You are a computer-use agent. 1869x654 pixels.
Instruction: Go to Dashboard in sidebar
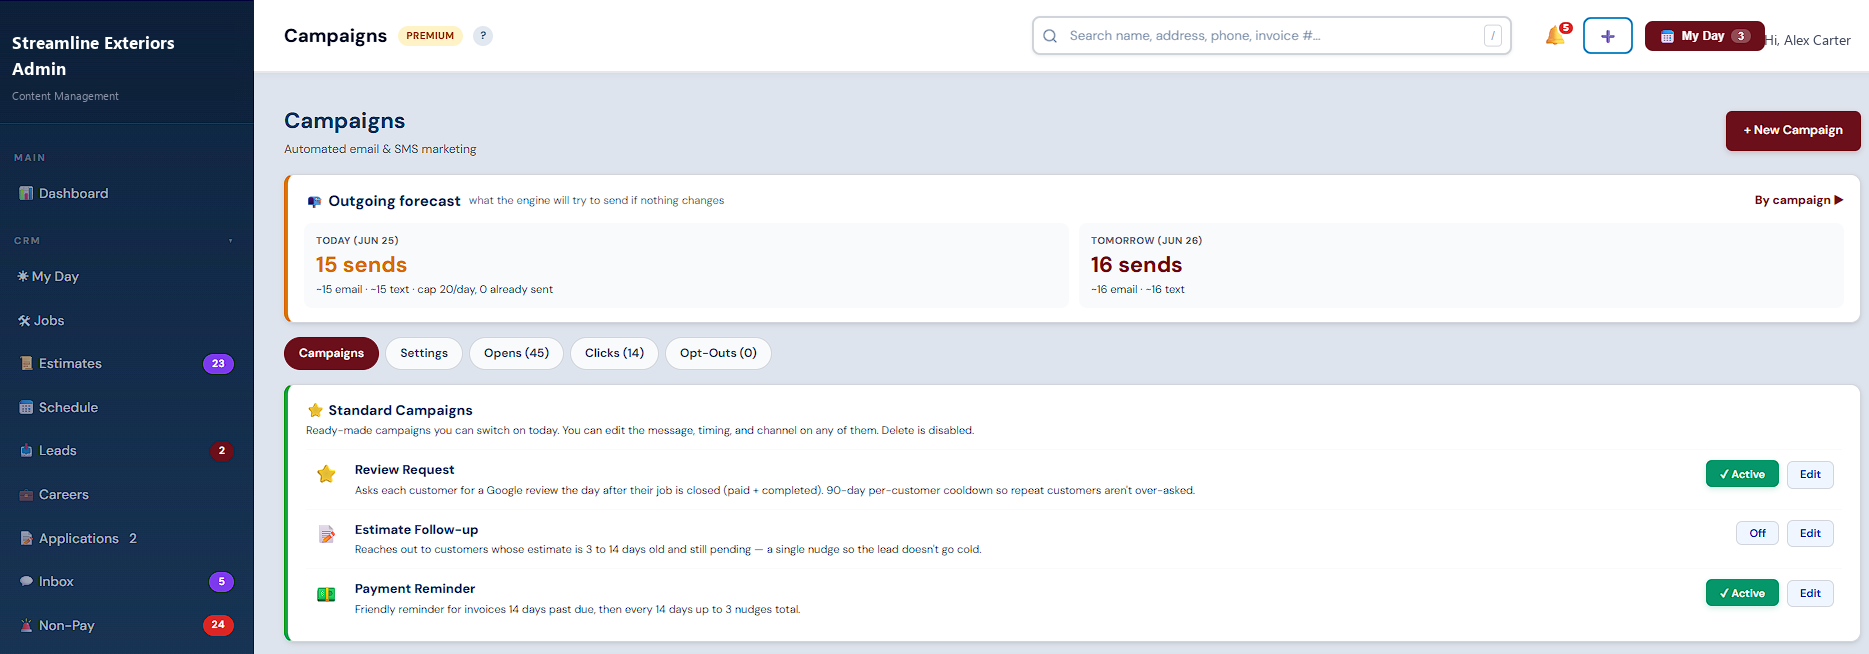pyautogui.click(x=126, y=193)
